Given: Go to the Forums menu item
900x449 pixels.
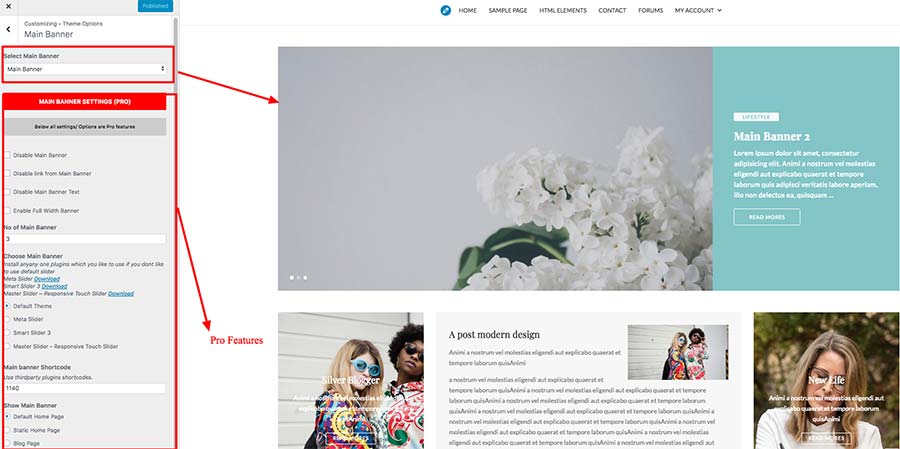Looking at the screenshot, I should coord(650,10).
